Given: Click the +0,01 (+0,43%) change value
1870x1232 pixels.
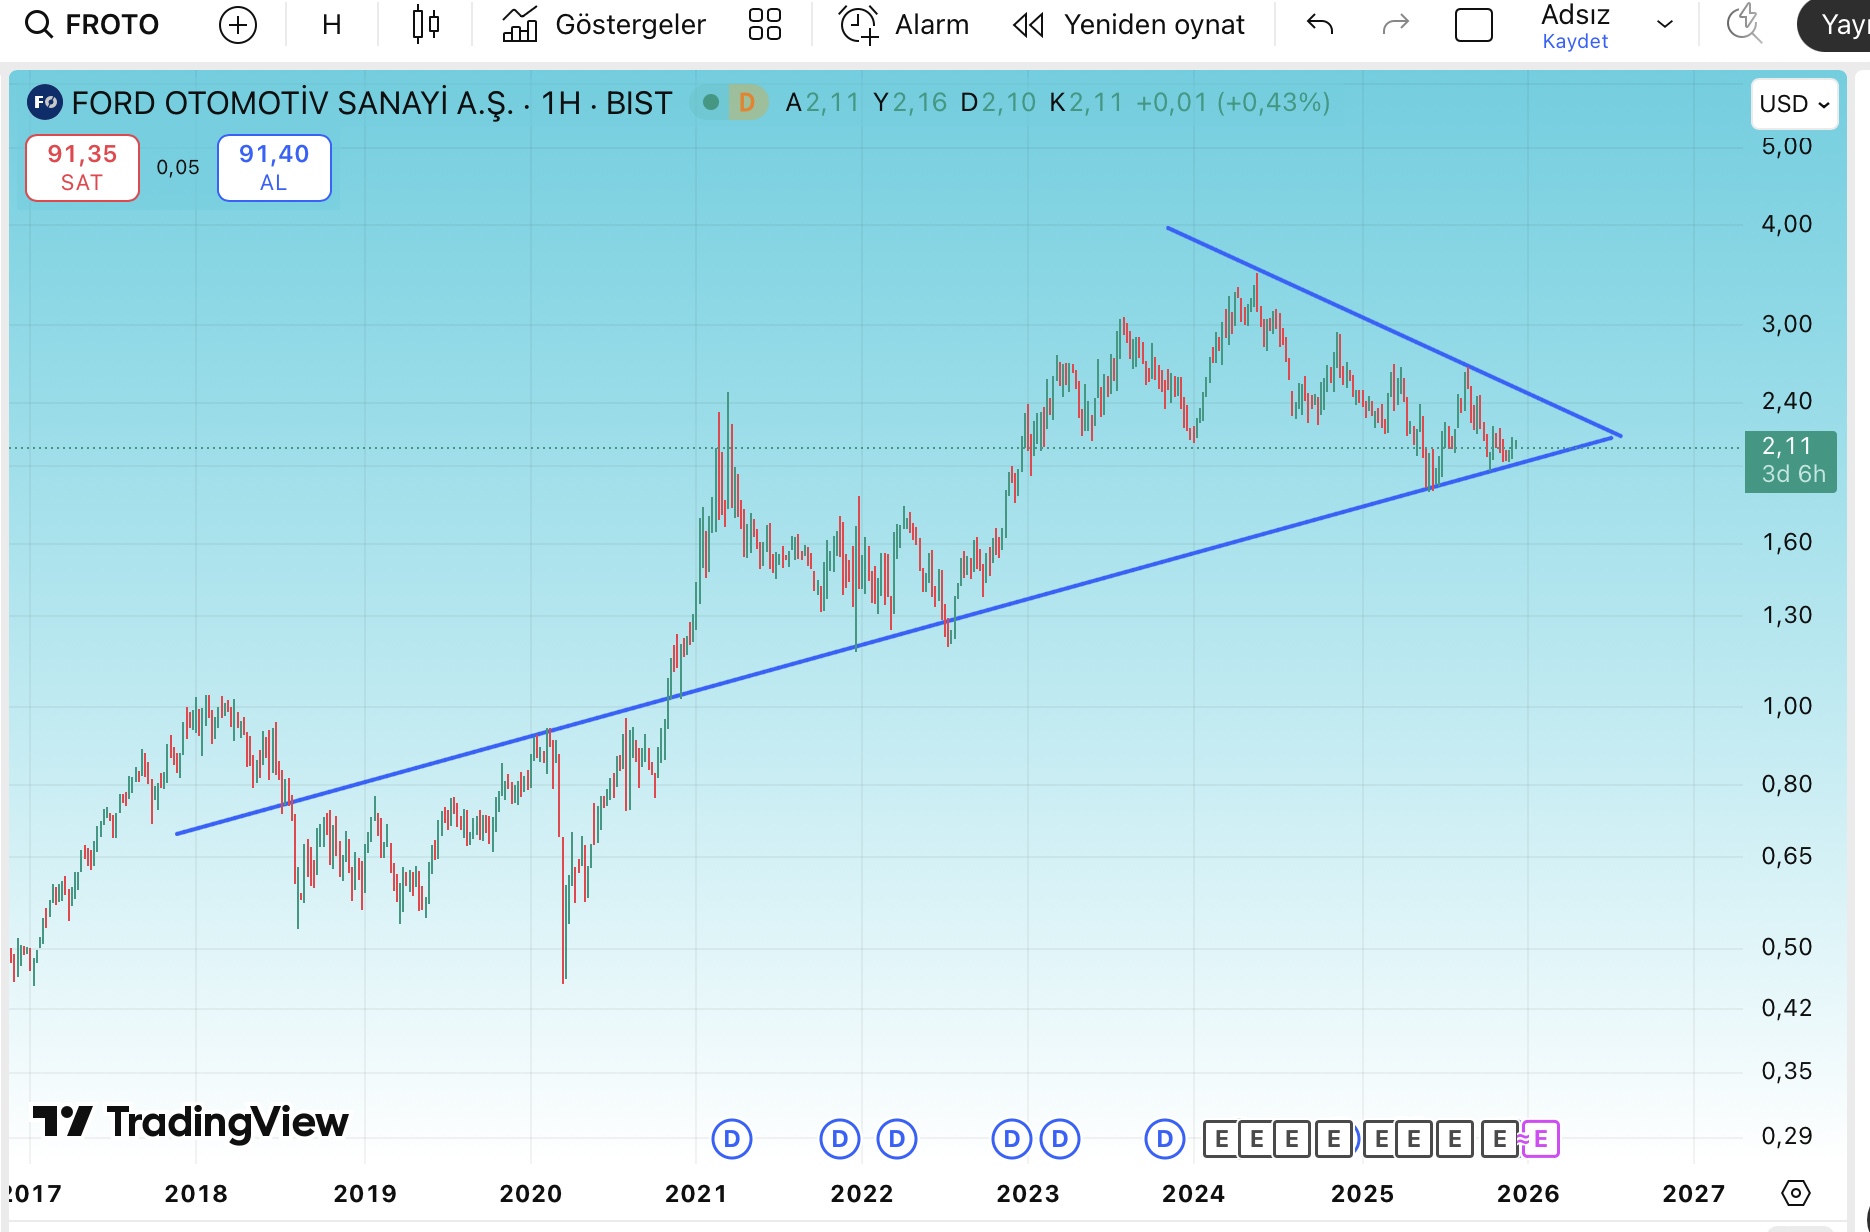Looking at the screenshot, I should (1233, 103).
